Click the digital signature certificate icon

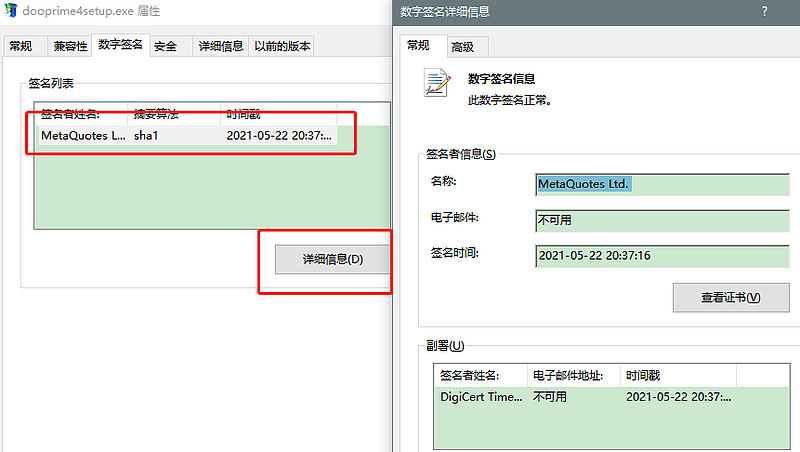click(x=436, y=82)
